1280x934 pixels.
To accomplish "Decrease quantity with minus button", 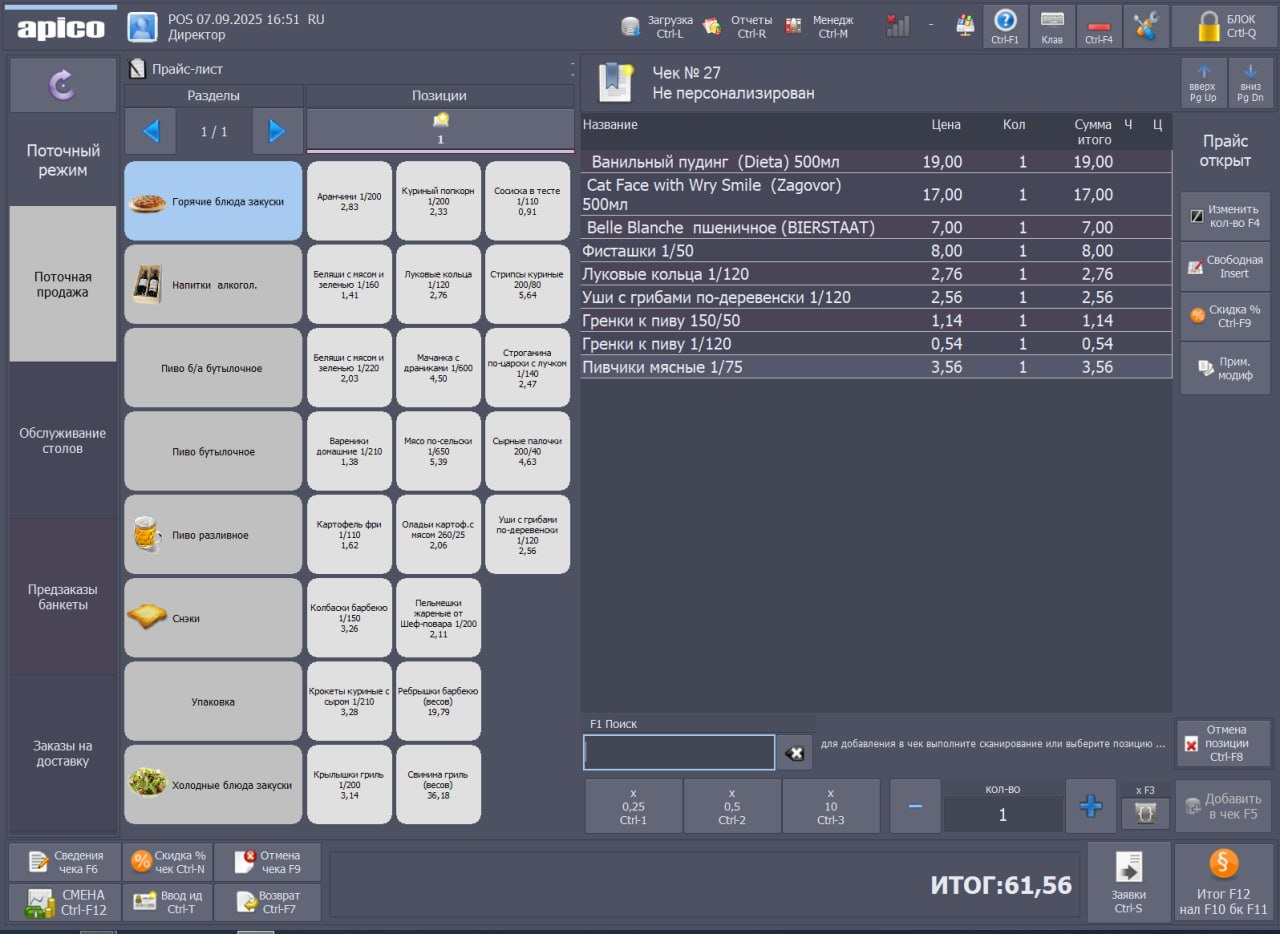I will (915, 806).
